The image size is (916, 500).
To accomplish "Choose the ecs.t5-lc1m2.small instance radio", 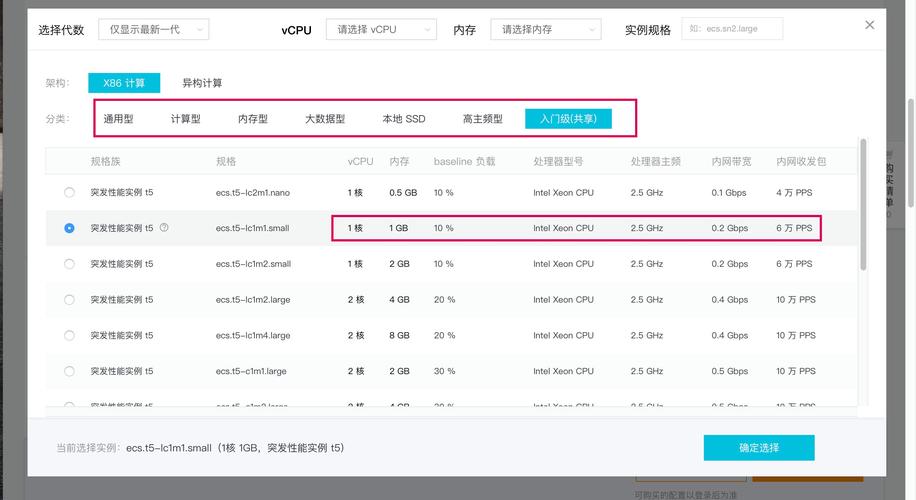I will (x=69, y=264).
